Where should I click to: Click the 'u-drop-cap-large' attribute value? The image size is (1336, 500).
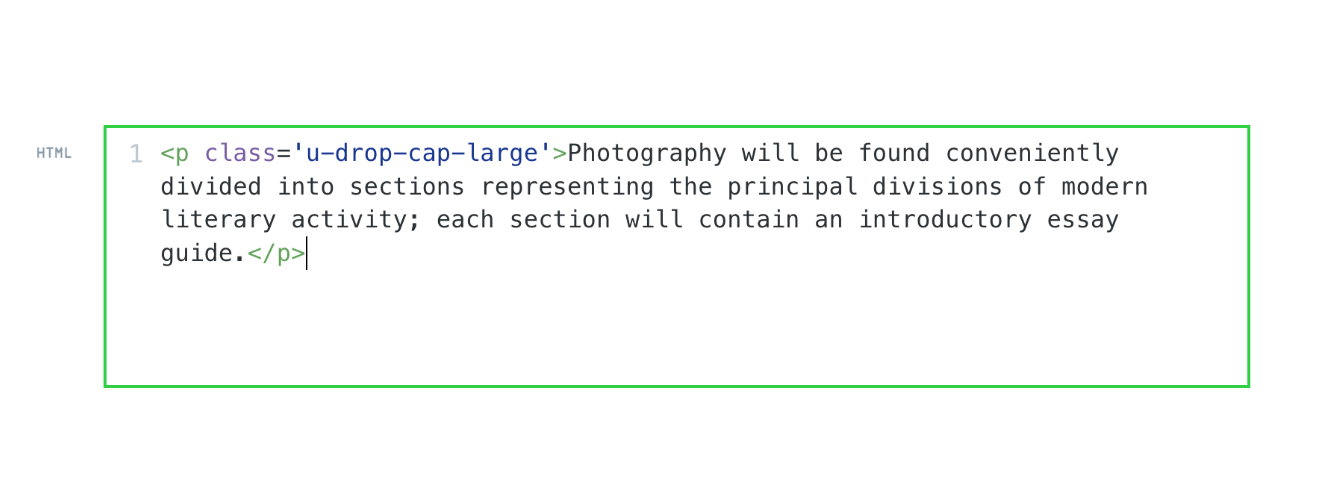pos(422,154)
